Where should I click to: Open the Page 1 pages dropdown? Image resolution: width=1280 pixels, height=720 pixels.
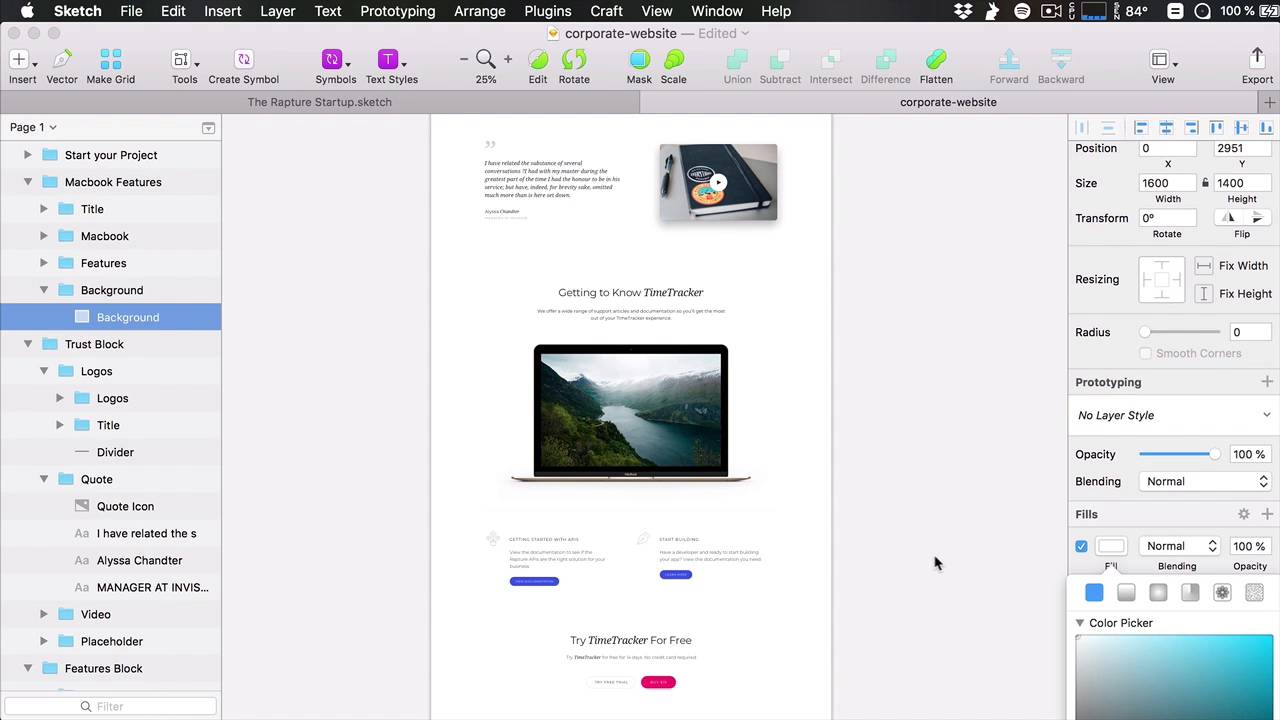coord(33,127)
